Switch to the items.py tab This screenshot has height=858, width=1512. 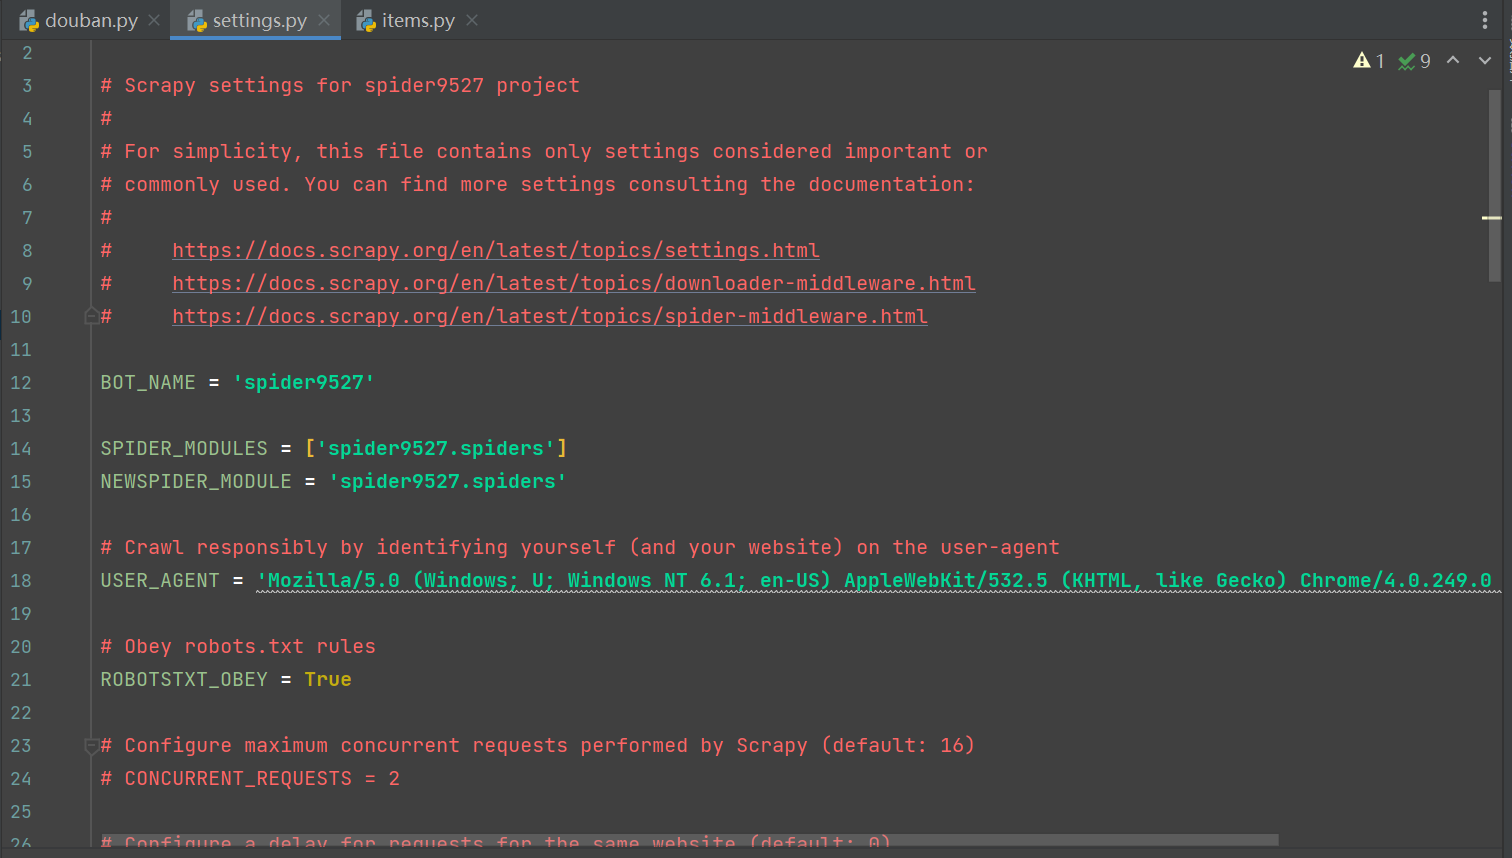coord(417,20)
